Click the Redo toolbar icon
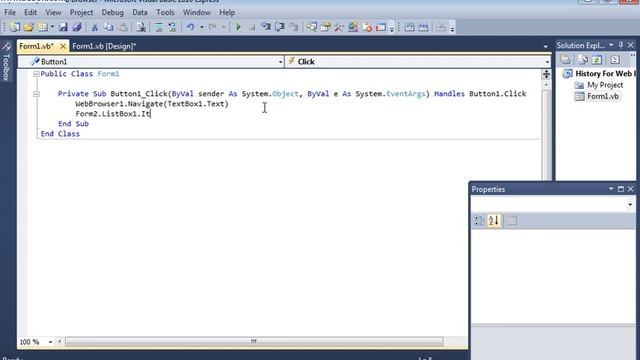Image resolution: width=640 pixels, height=360 pixels. click(213, 27)
